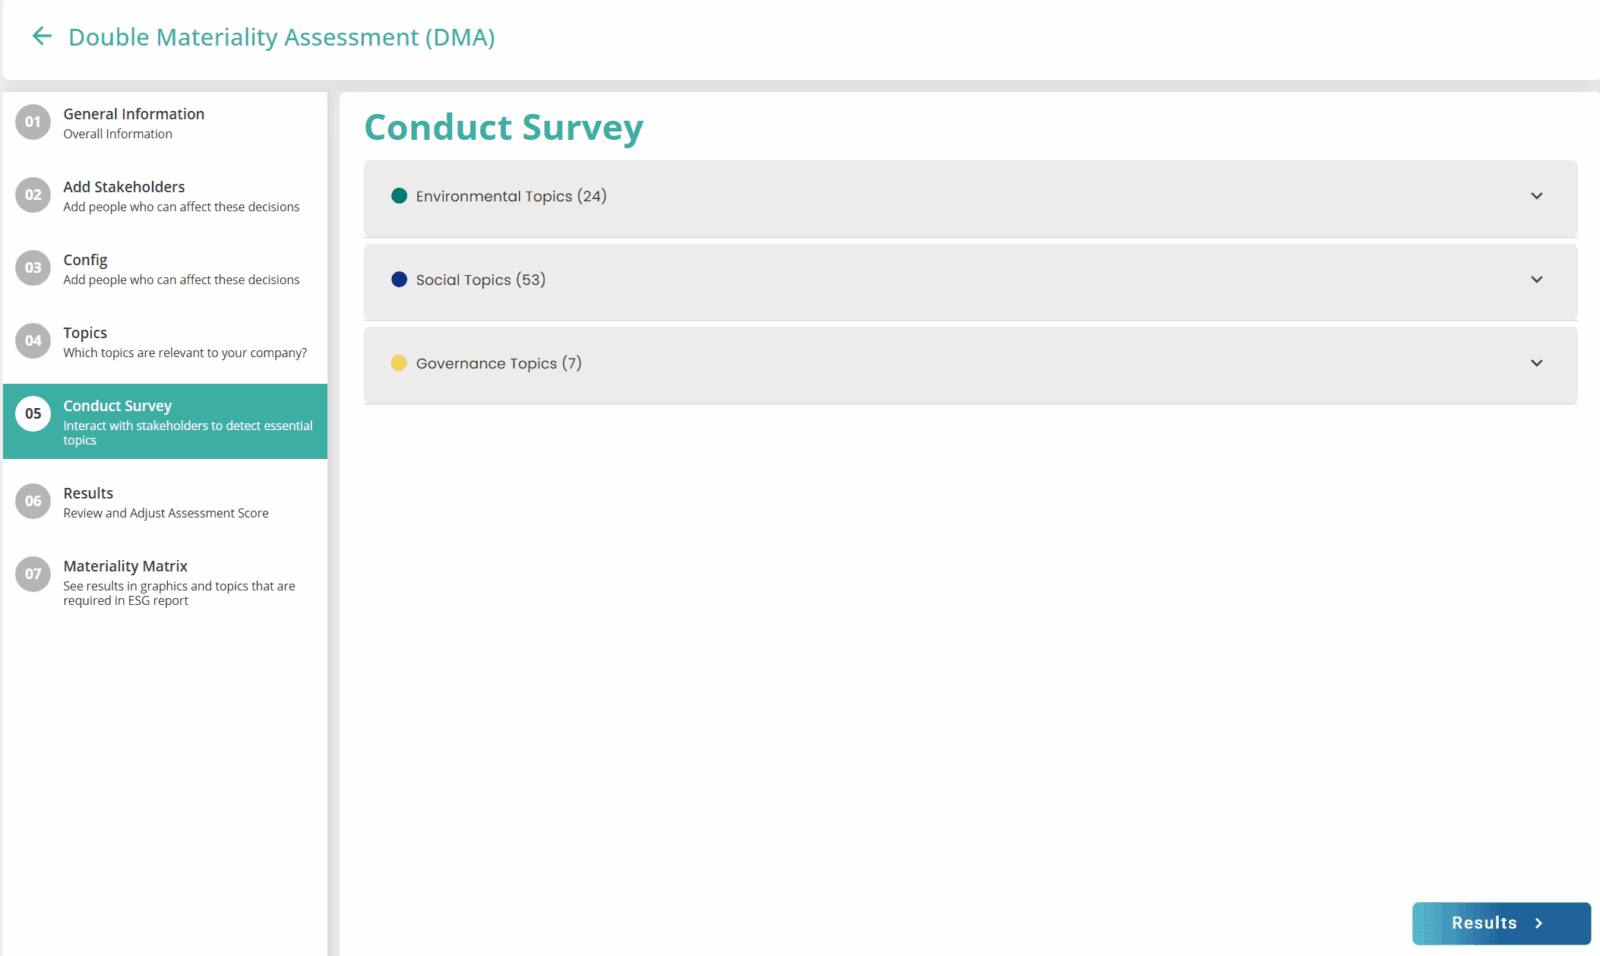Click yellow Governance Topics color dot
1600x956 pixels.
tap(399, 363)
